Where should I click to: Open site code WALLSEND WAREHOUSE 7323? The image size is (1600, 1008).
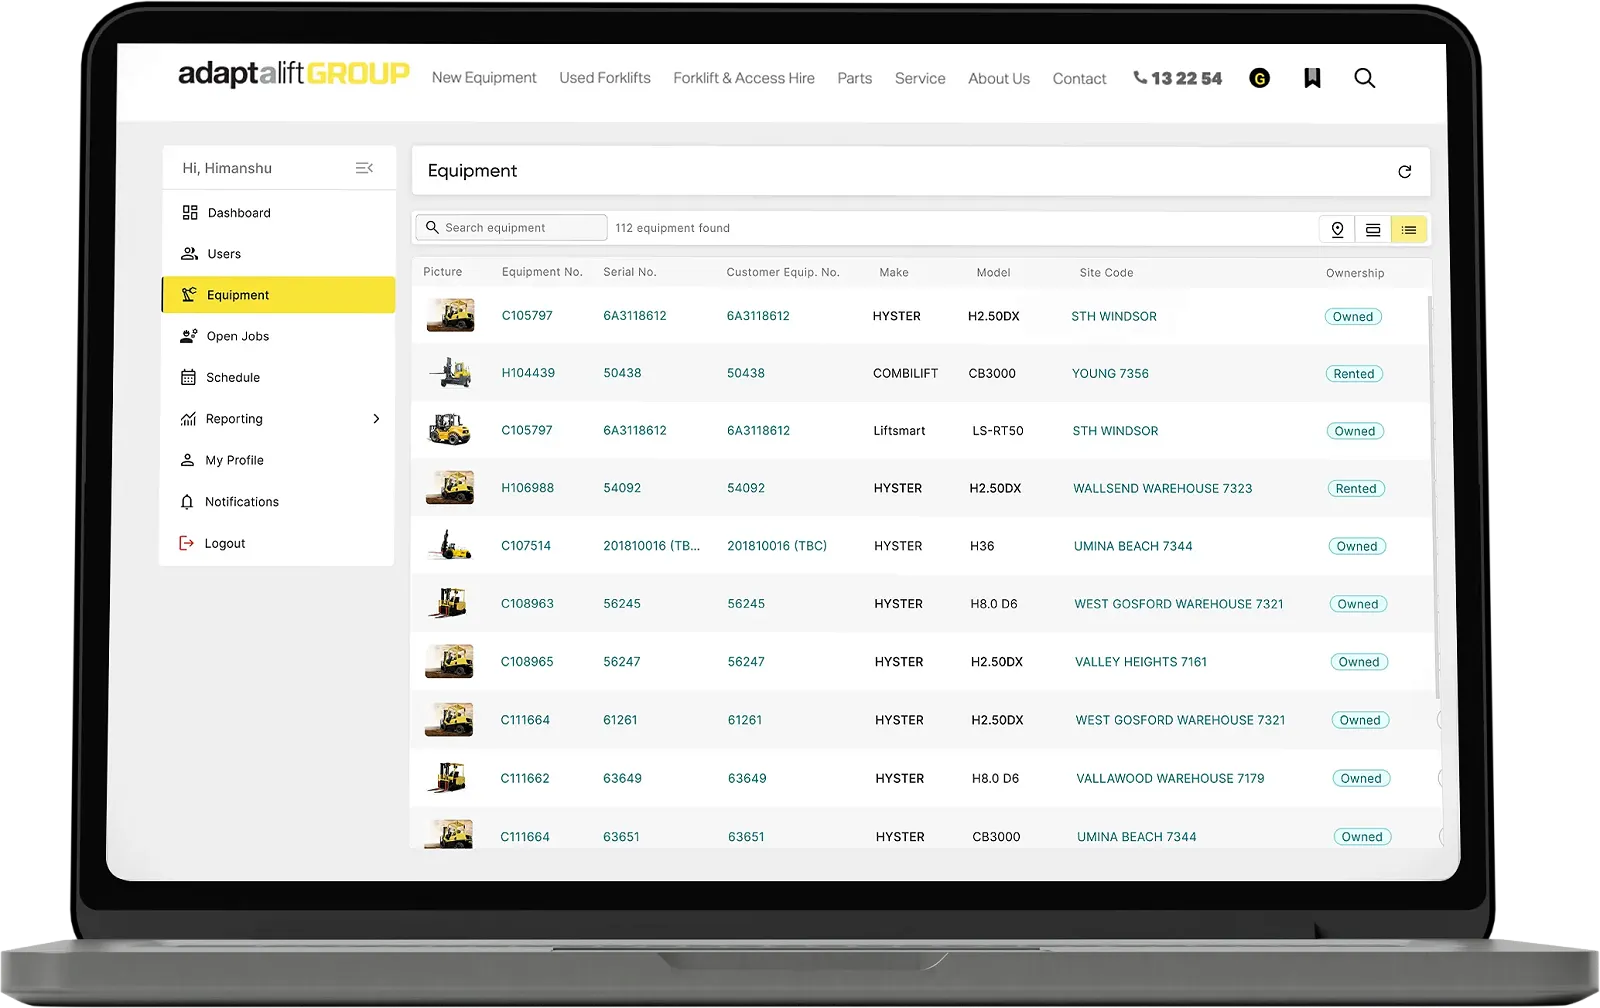coord(1163,489)
